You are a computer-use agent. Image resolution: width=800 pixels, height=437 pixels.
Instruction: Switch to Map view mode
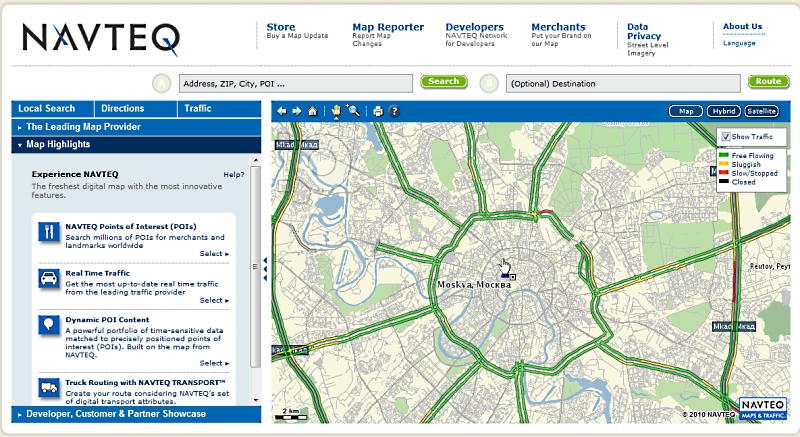686,111
